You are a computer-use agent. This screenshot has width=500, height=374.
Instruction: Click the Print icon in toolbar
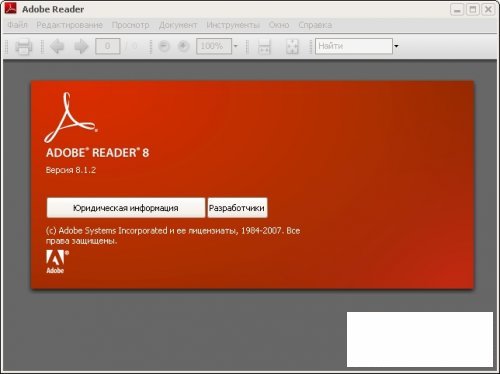(x=24, y=46)
